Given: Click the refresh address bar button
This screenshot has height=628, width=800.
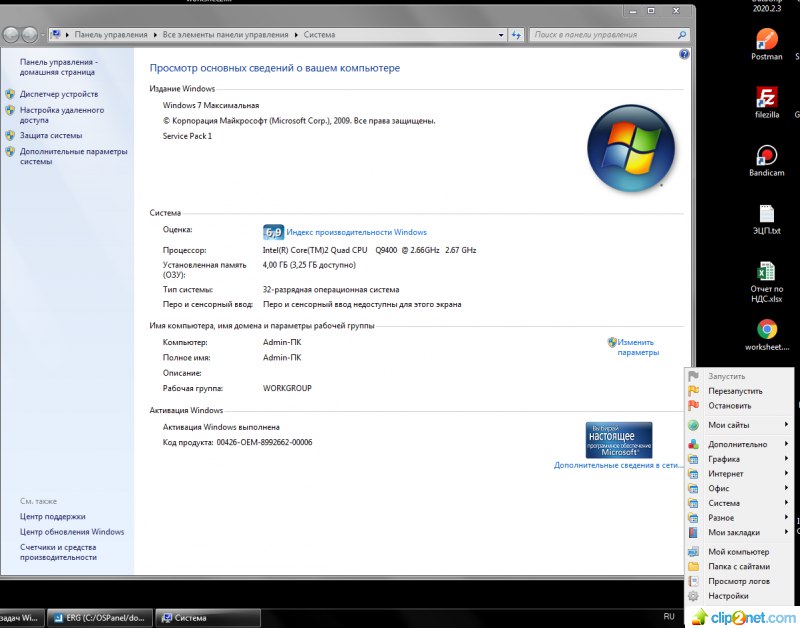Looking at the screenshot, I should 516,35.
